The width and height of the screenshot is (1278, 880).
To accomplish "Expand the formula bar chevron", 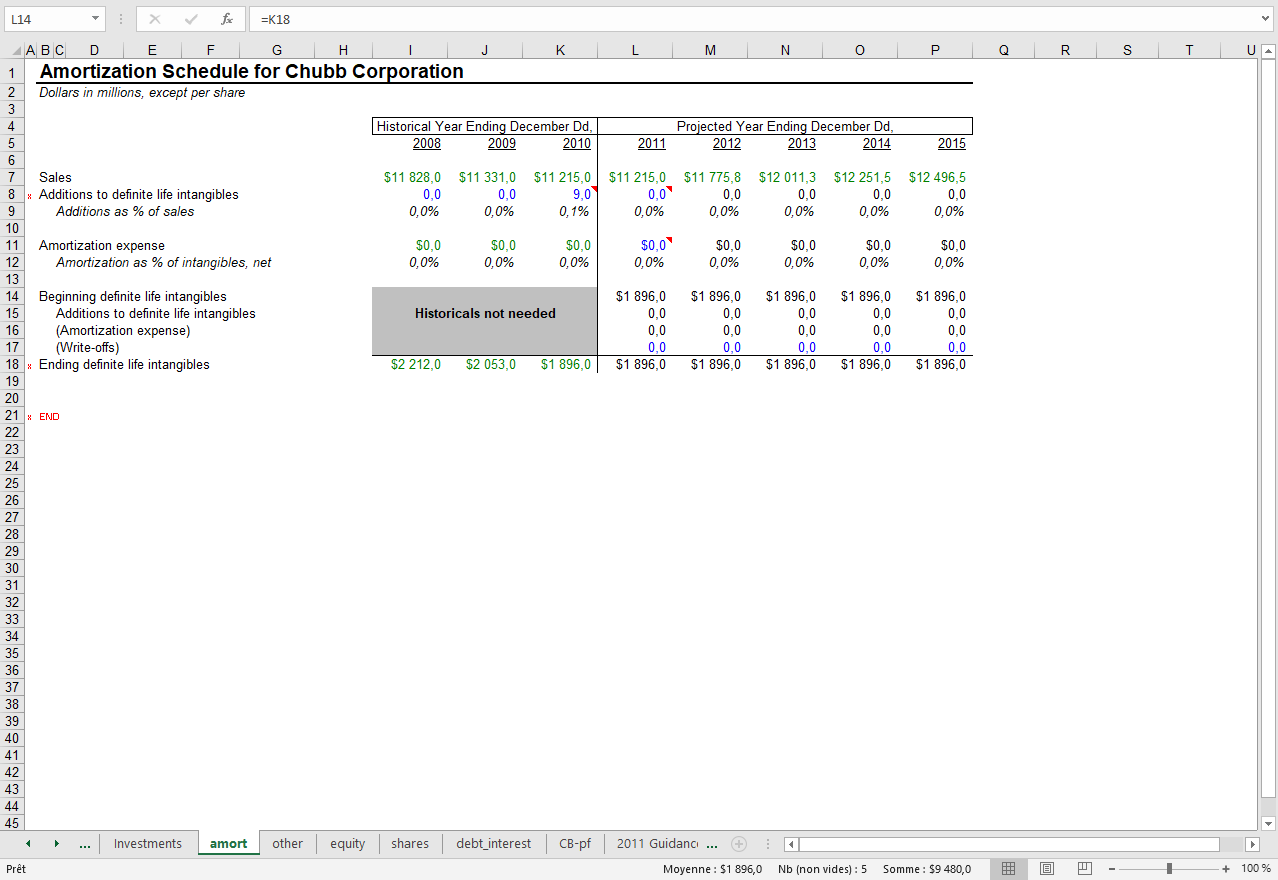I will (x=1266, y=18).
